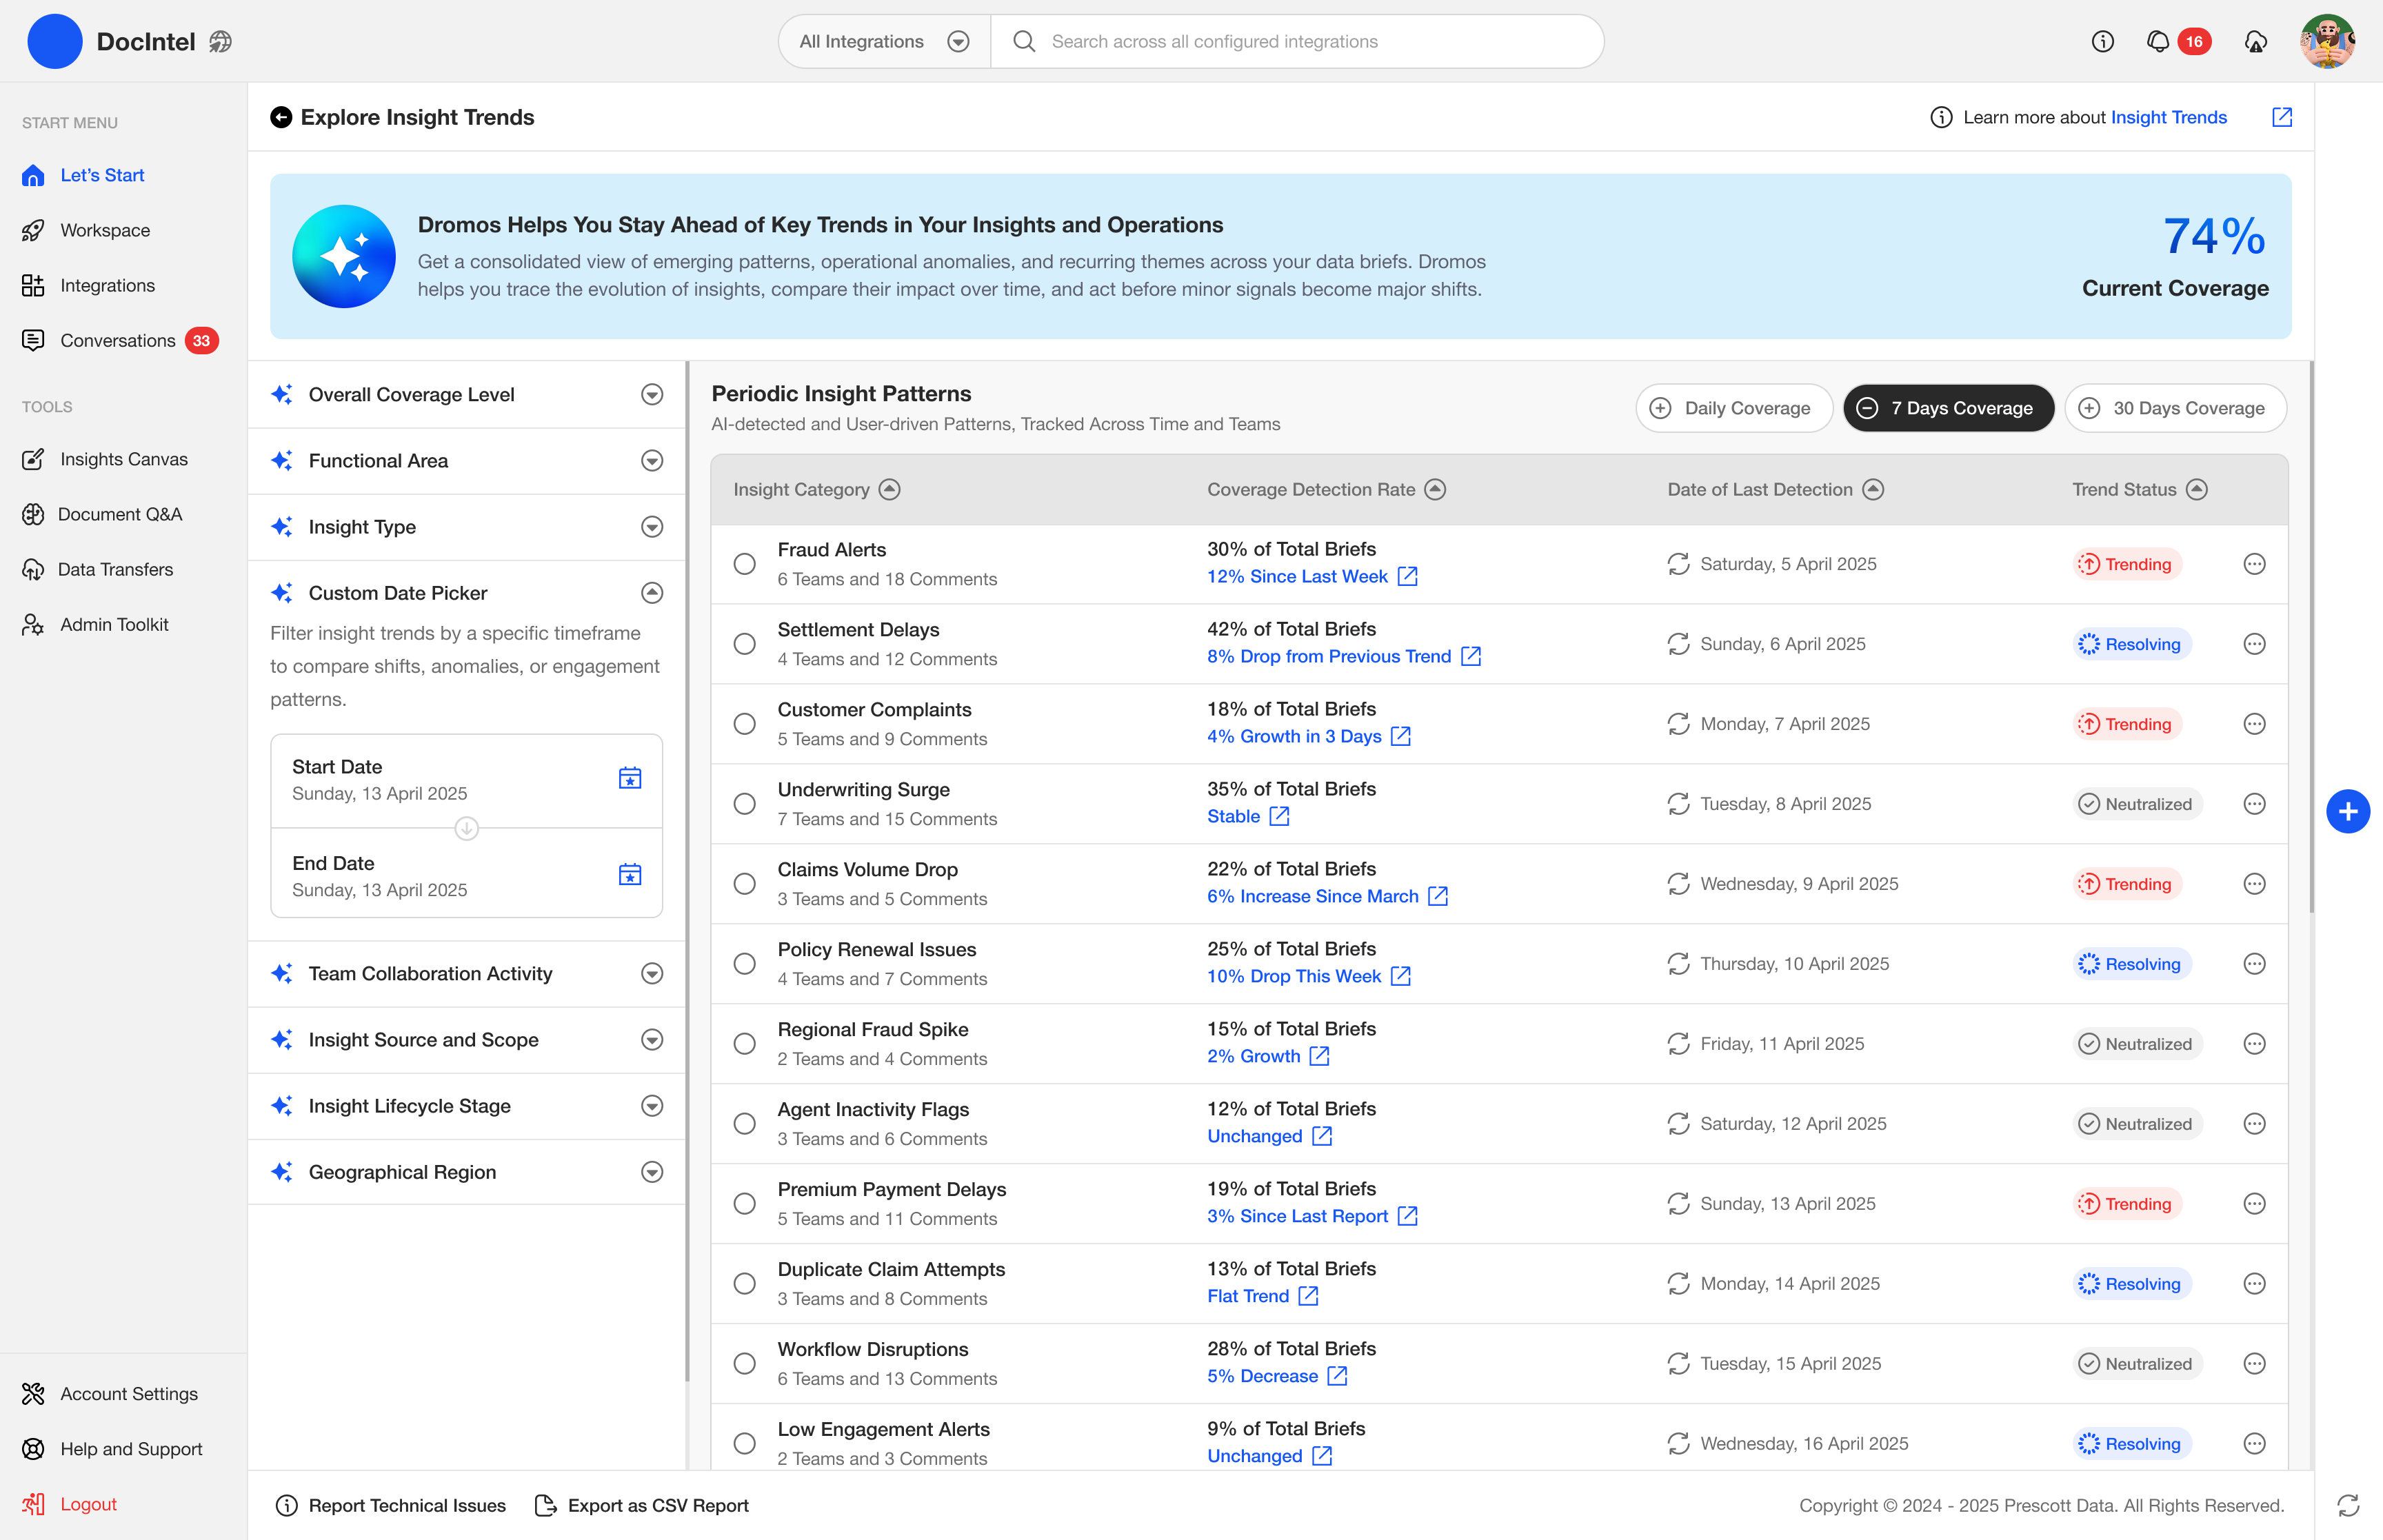
Task: Open Insights Canvas from the sidebar
Action: [123, 459]
